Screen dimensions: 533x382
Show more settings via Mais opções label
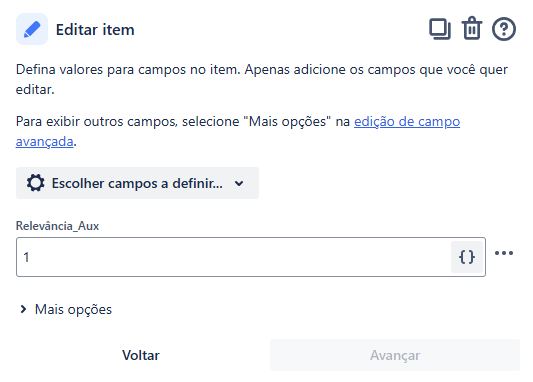[x=73, y=310]
